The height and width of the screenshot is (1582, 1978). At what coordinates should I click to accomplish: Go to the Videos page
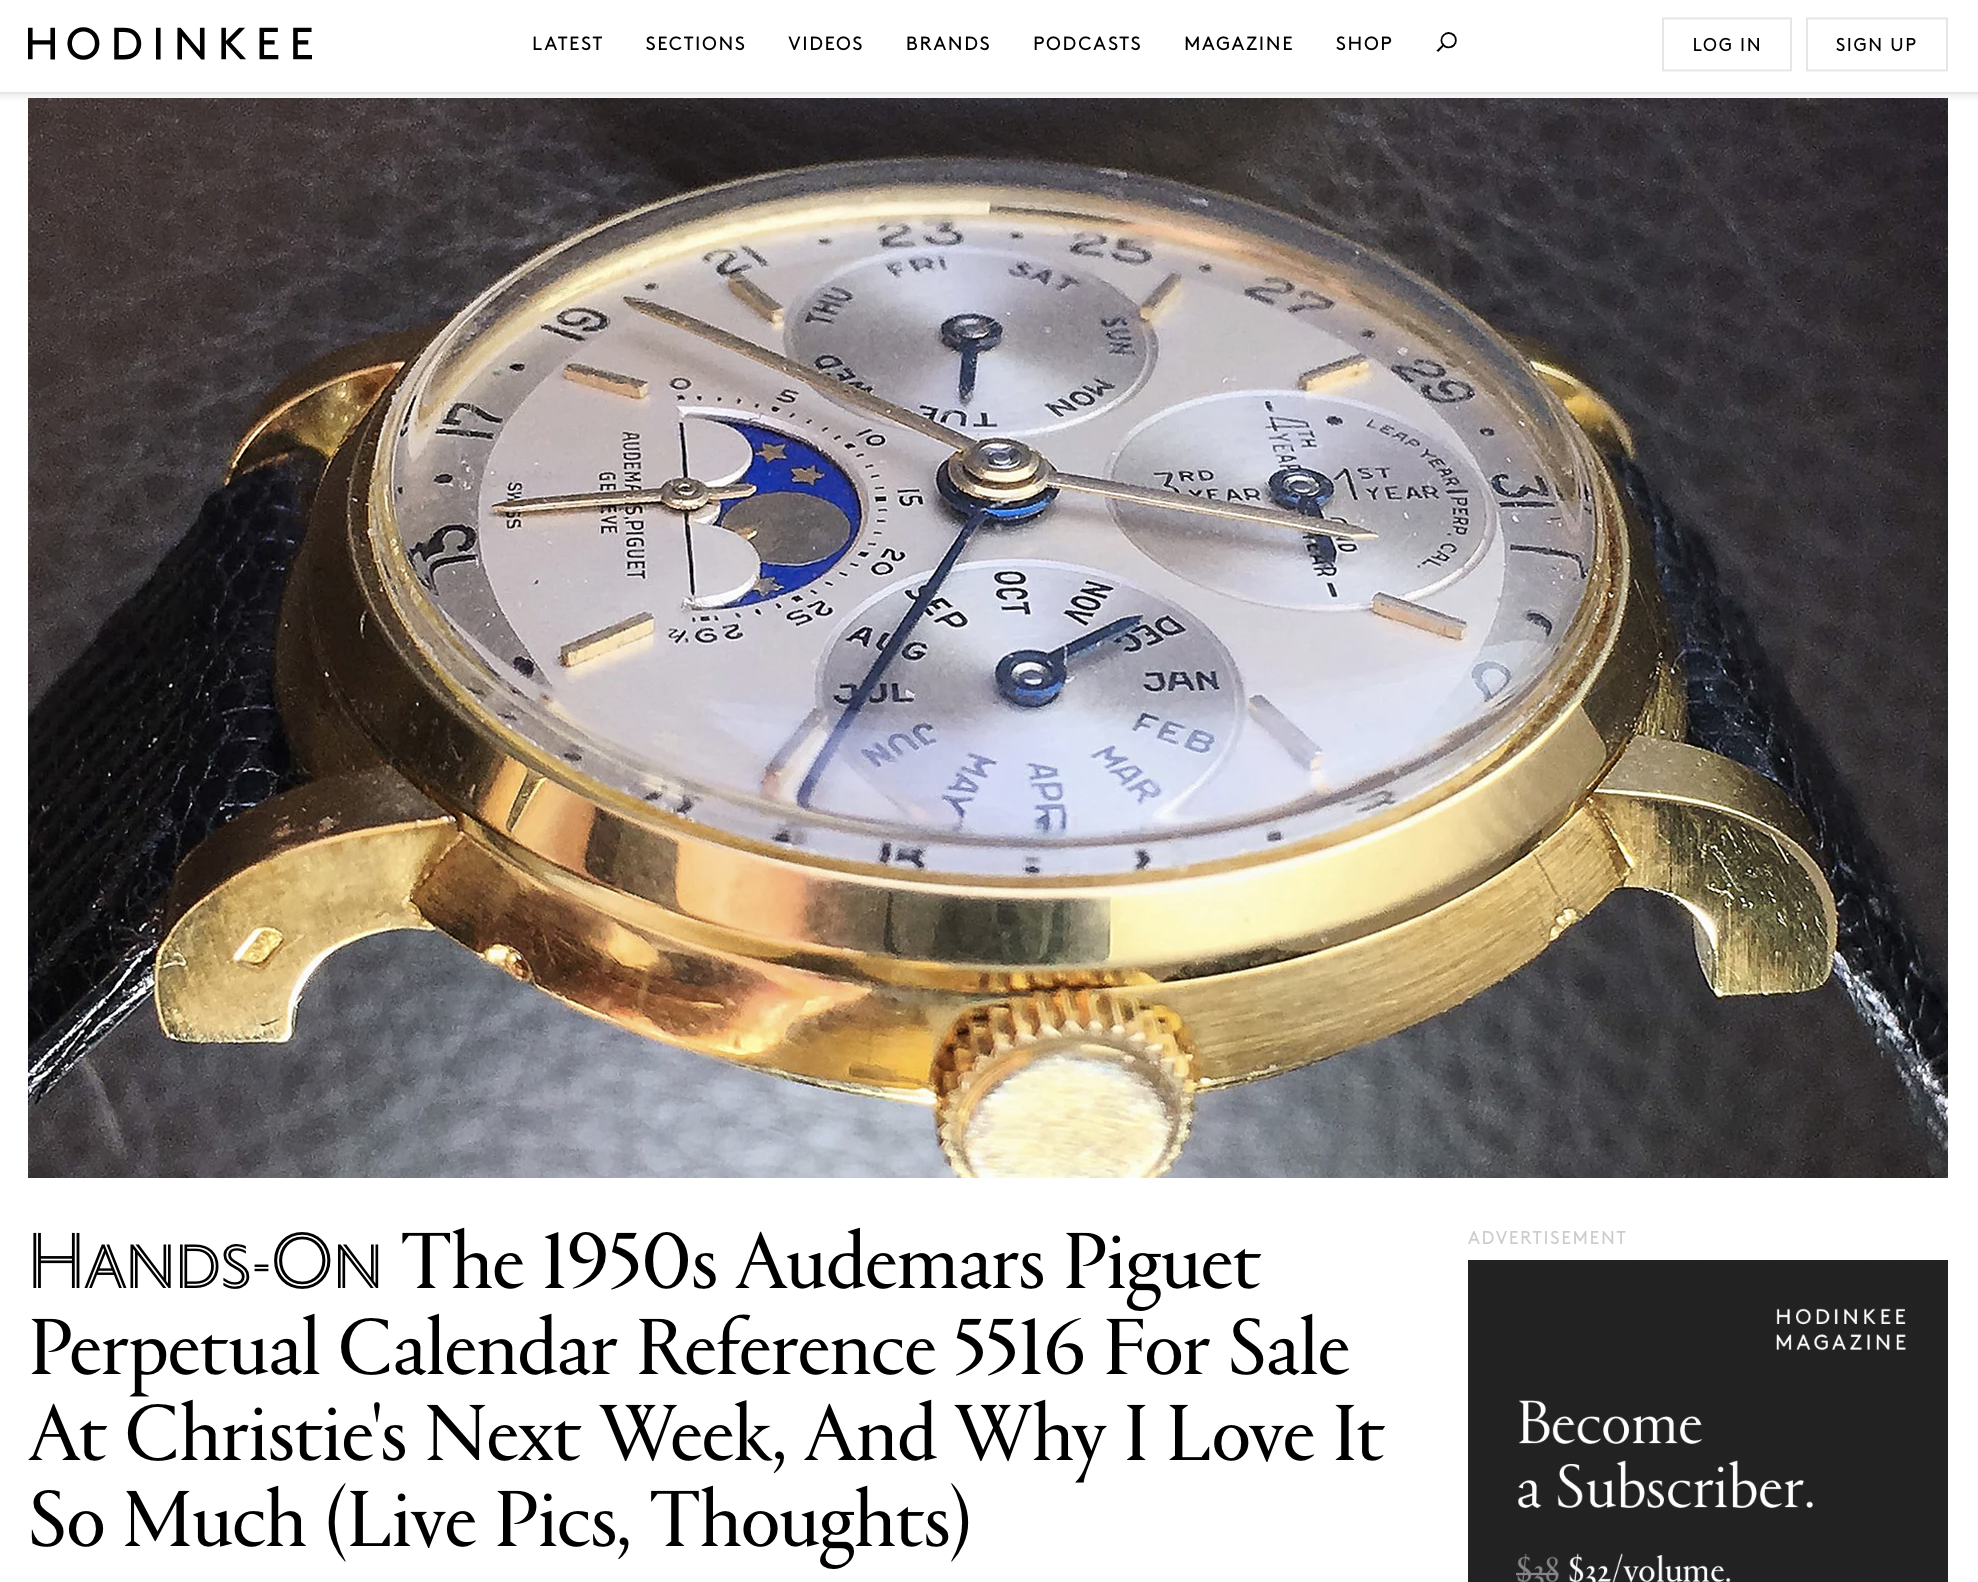tap(825, 44)
